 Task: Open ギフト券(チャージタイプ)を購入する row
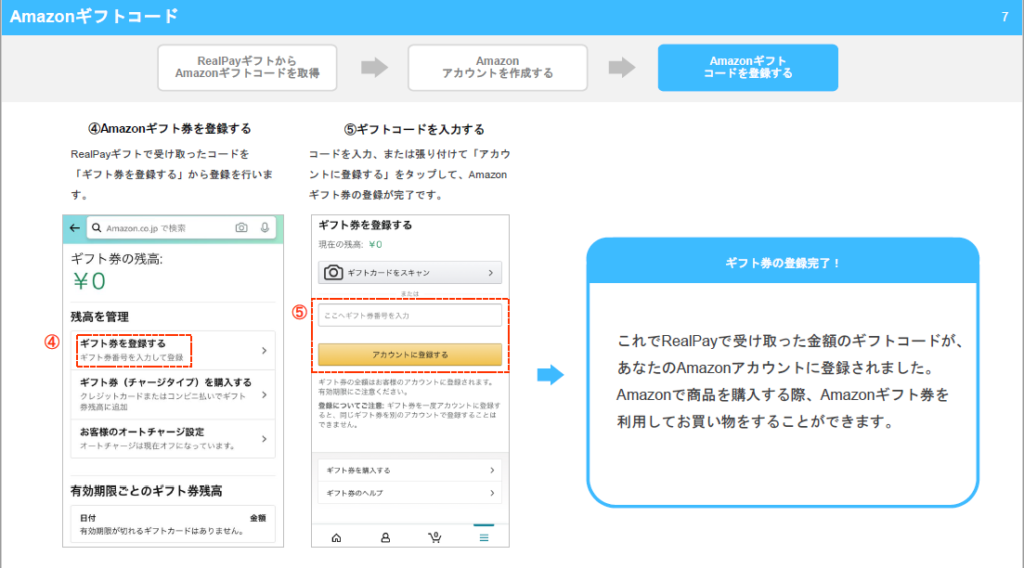[x=173, y=394]
